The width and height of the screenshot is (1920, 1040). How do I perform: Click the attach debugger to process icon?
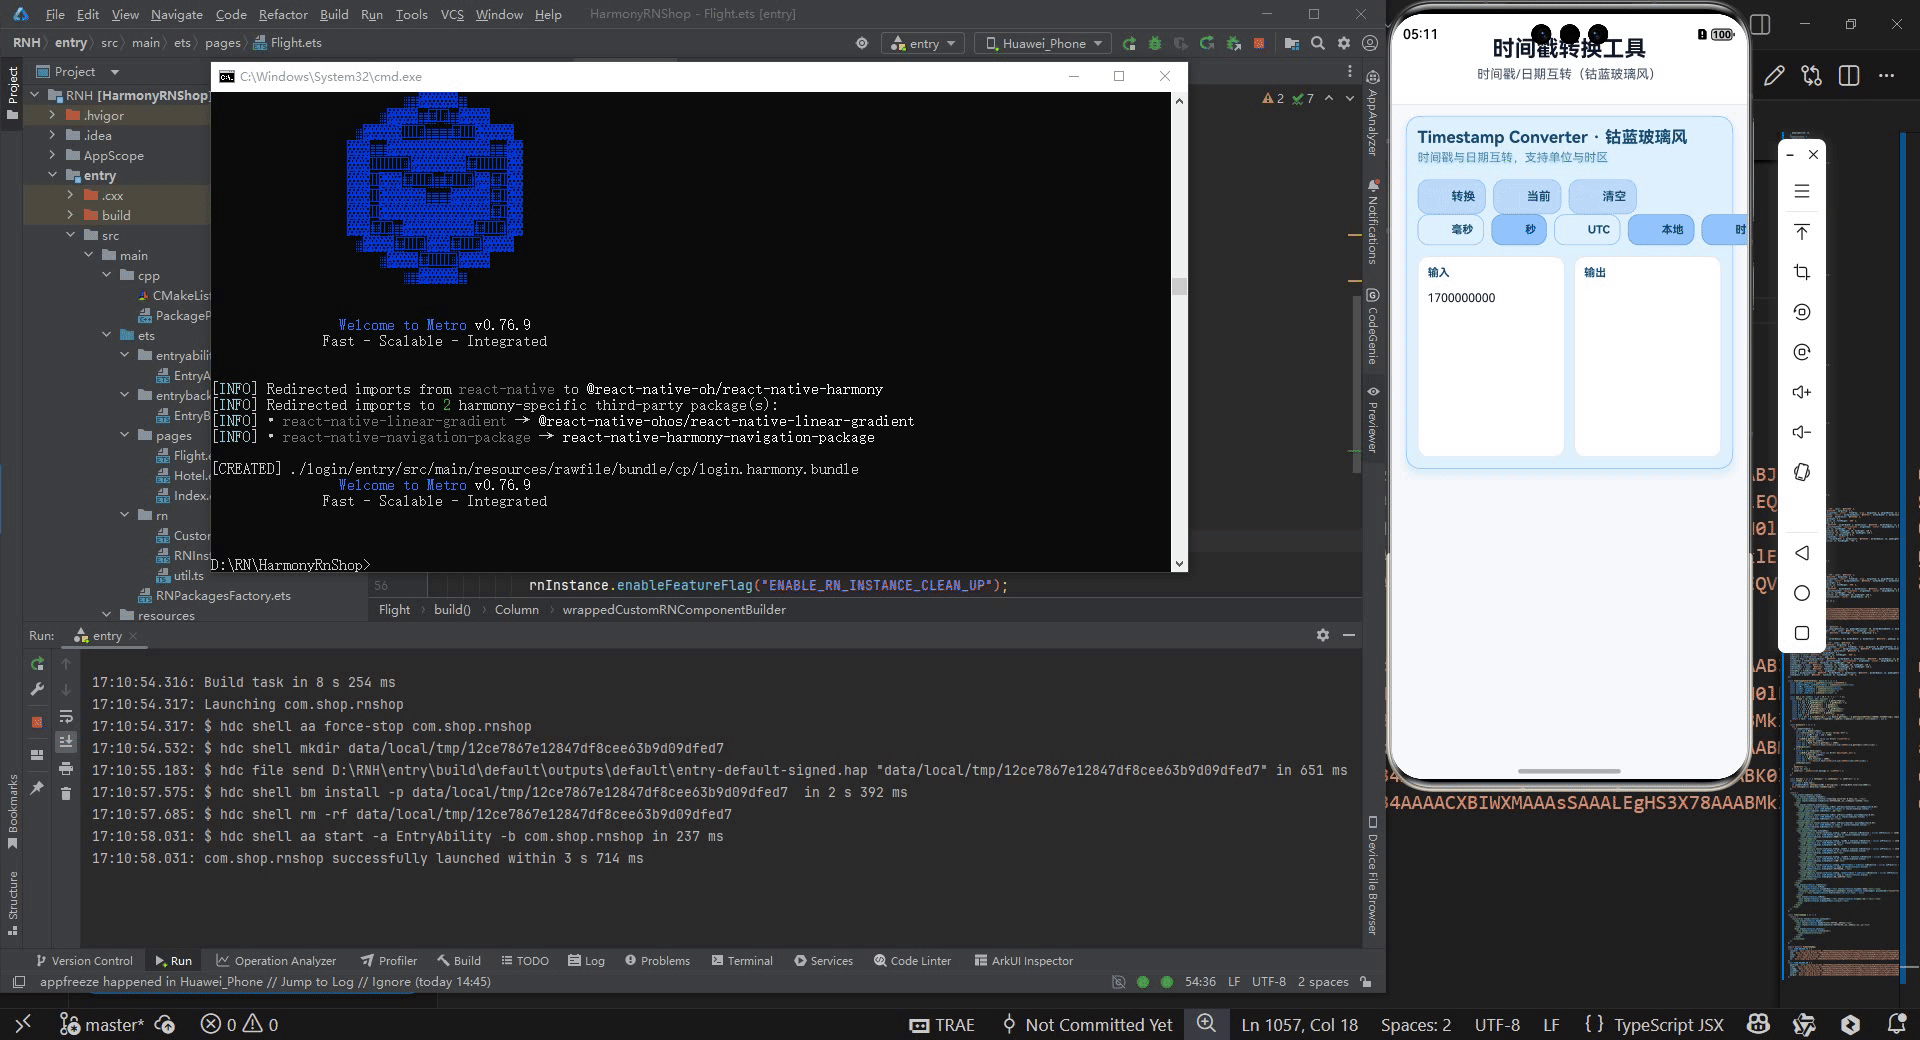[x=1233, y=43]
